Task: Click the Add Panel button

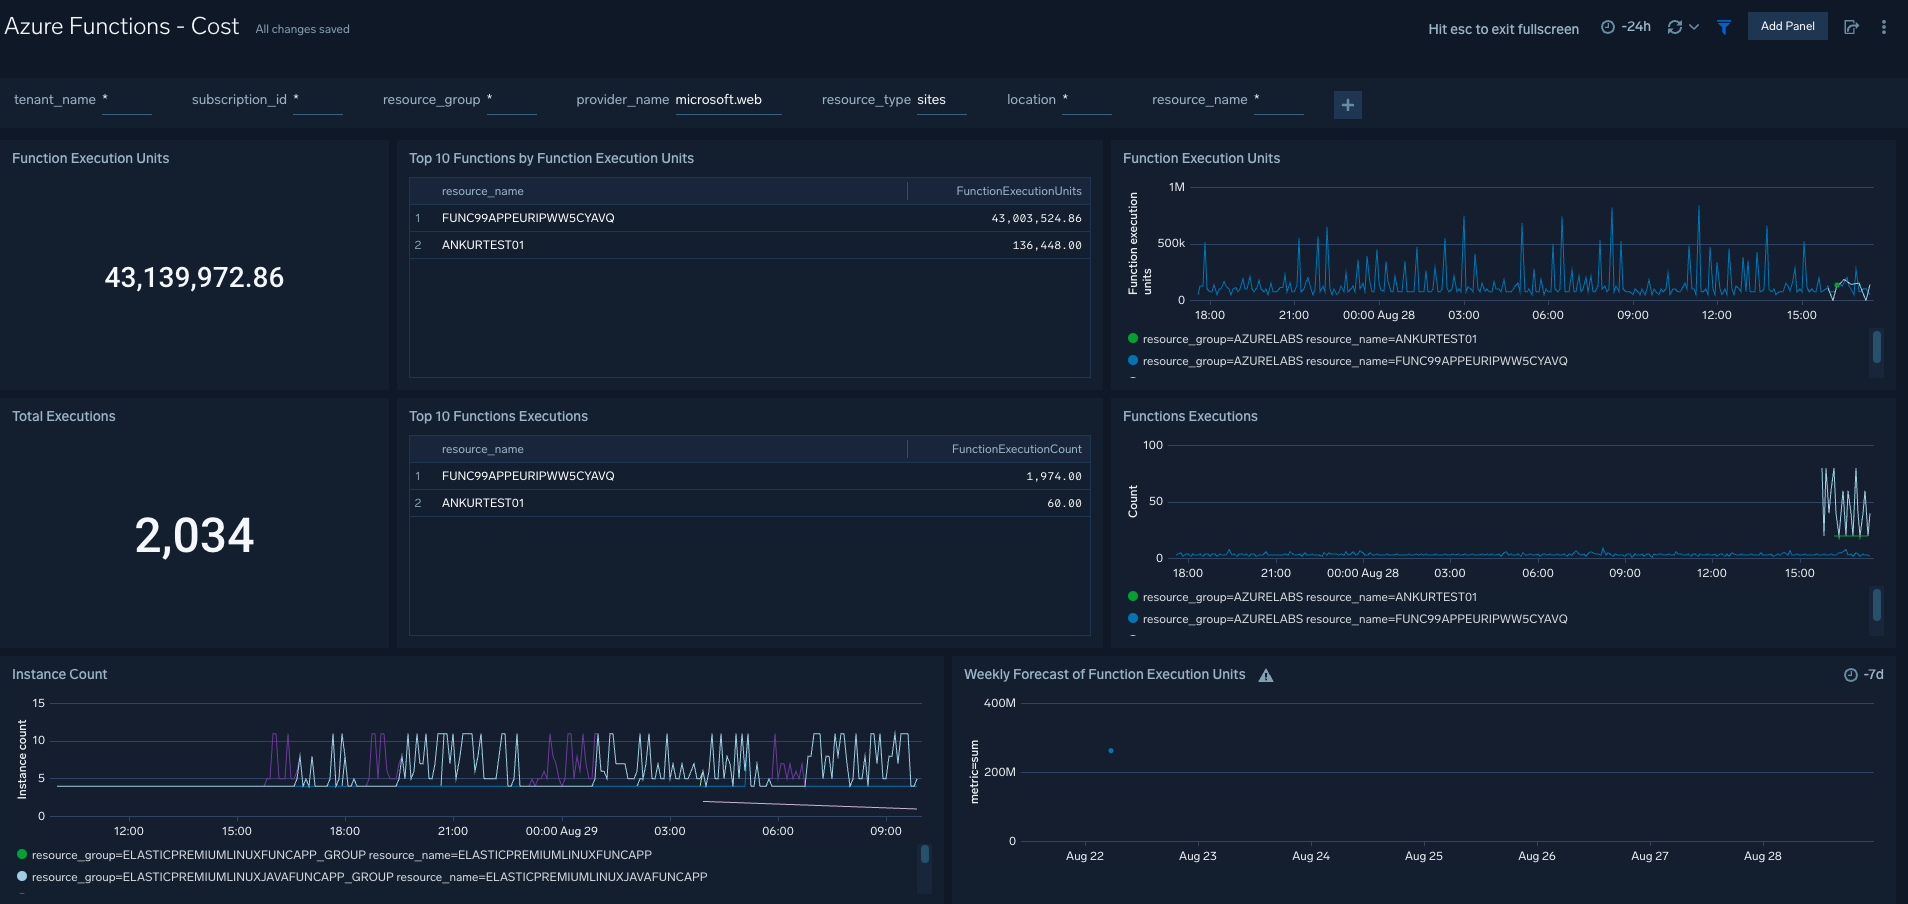Action: pos(1787,26)
